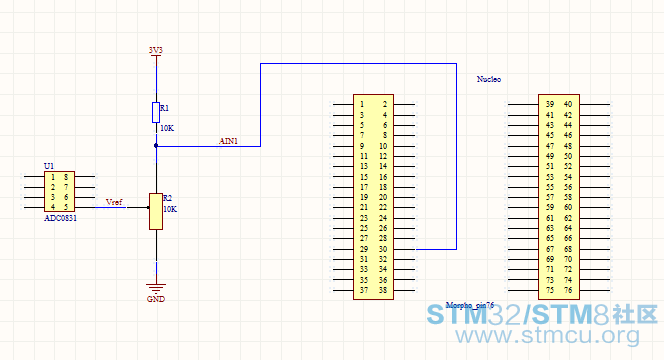Click the Nucleo label text

point(489,79)
